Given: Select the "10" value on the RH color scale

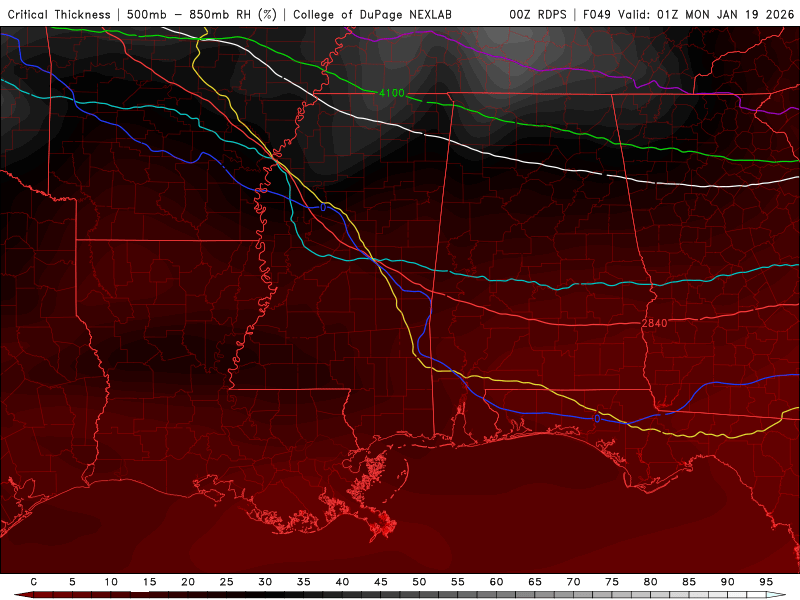Looking at the screenshot, I should click(x=111, y=582).
